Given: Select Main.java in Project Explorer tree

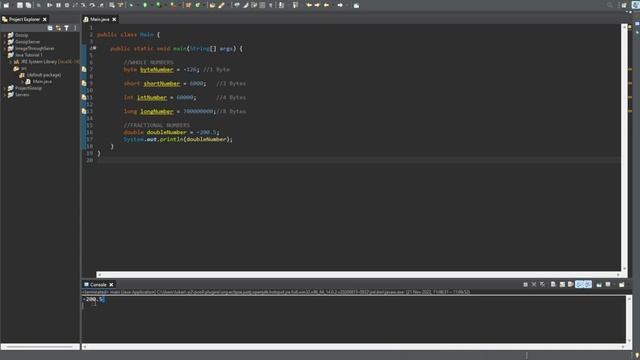Looking at the screenshot, I should pyautogui.click(x=42, y=82).
